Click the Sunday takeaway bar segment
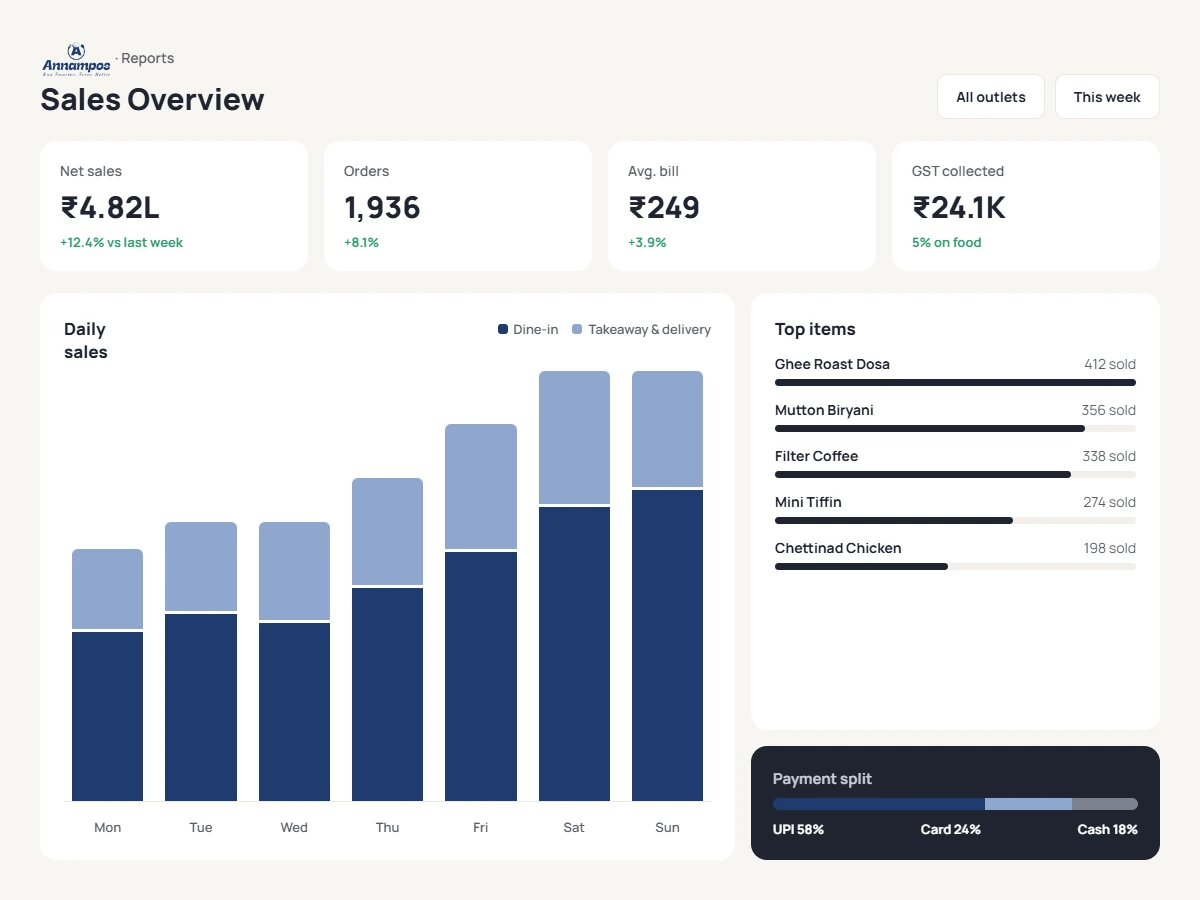 click(667, 429)
